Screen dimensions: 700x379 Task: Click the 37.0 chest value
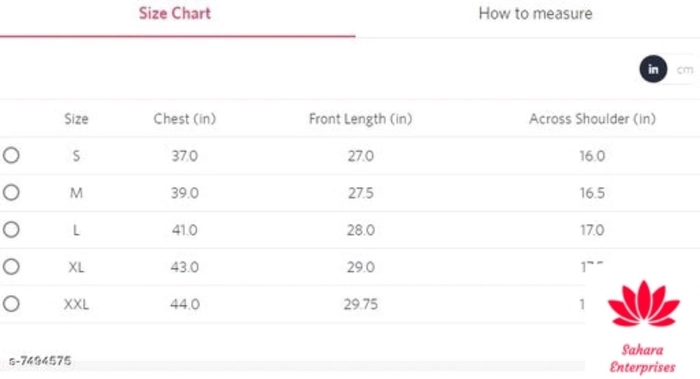tap(185, 156)
